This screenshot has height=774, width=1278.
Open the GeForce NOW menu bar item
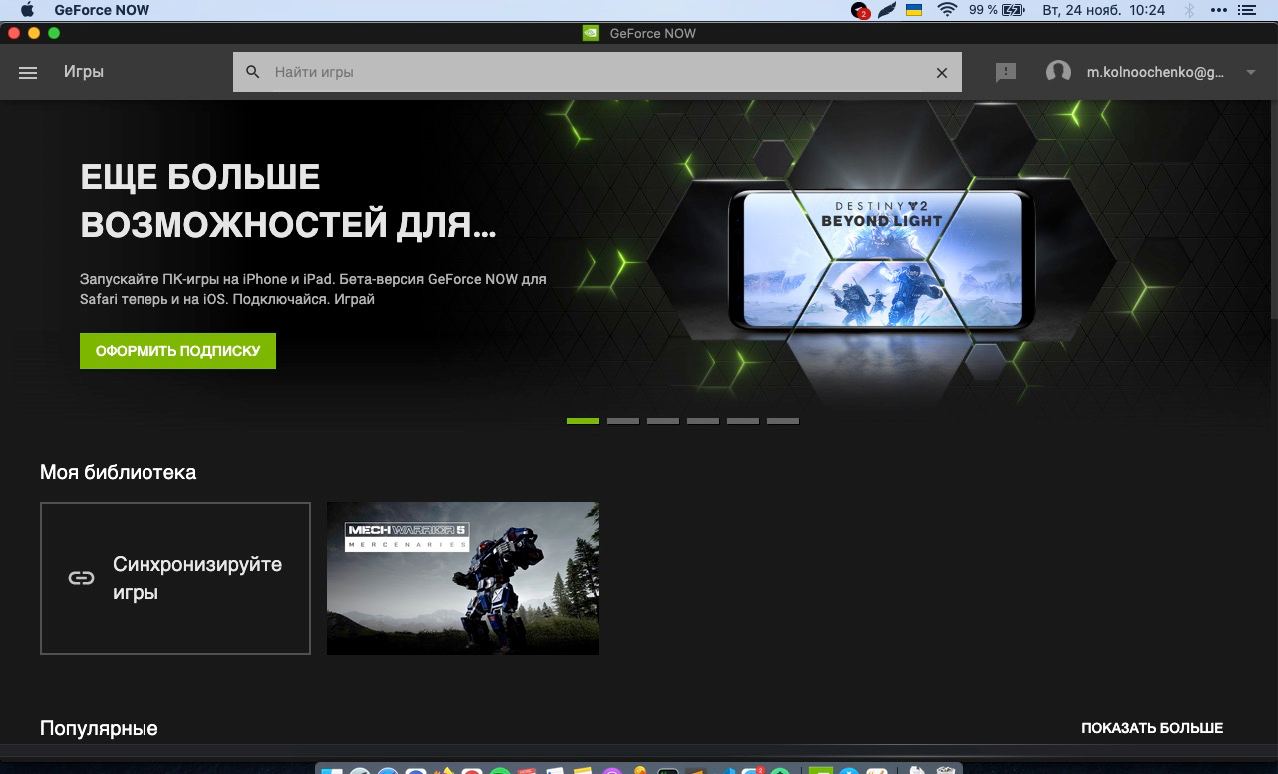tap(102, 10)
